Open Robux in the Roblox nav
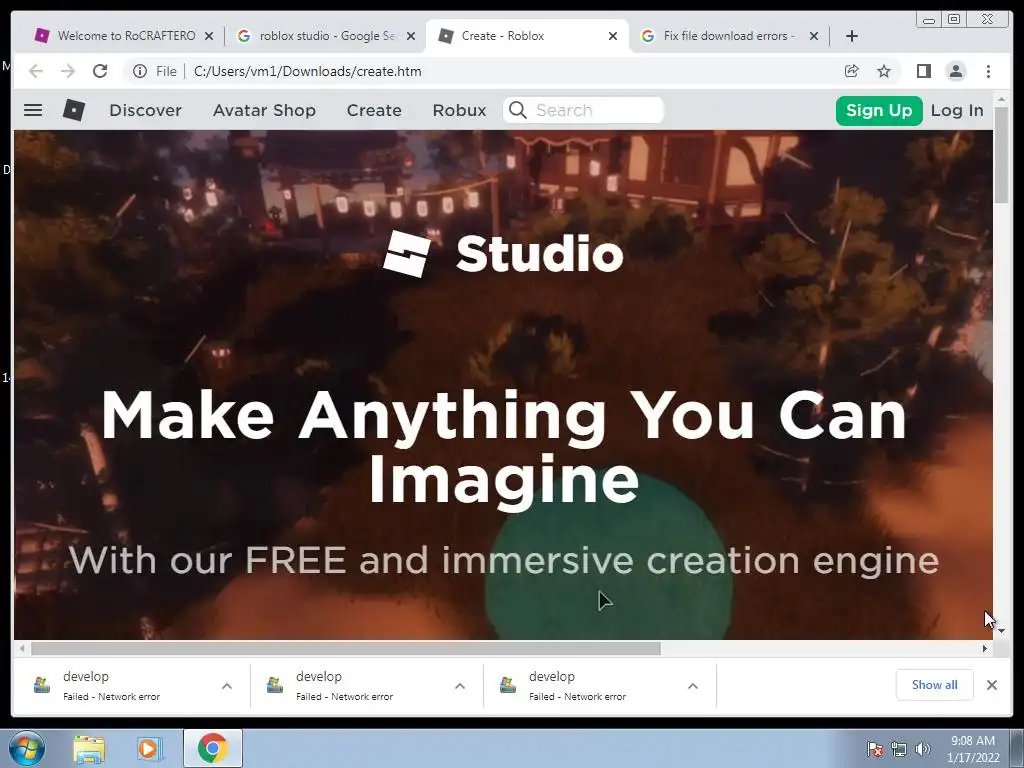 [x=459, y=110]
